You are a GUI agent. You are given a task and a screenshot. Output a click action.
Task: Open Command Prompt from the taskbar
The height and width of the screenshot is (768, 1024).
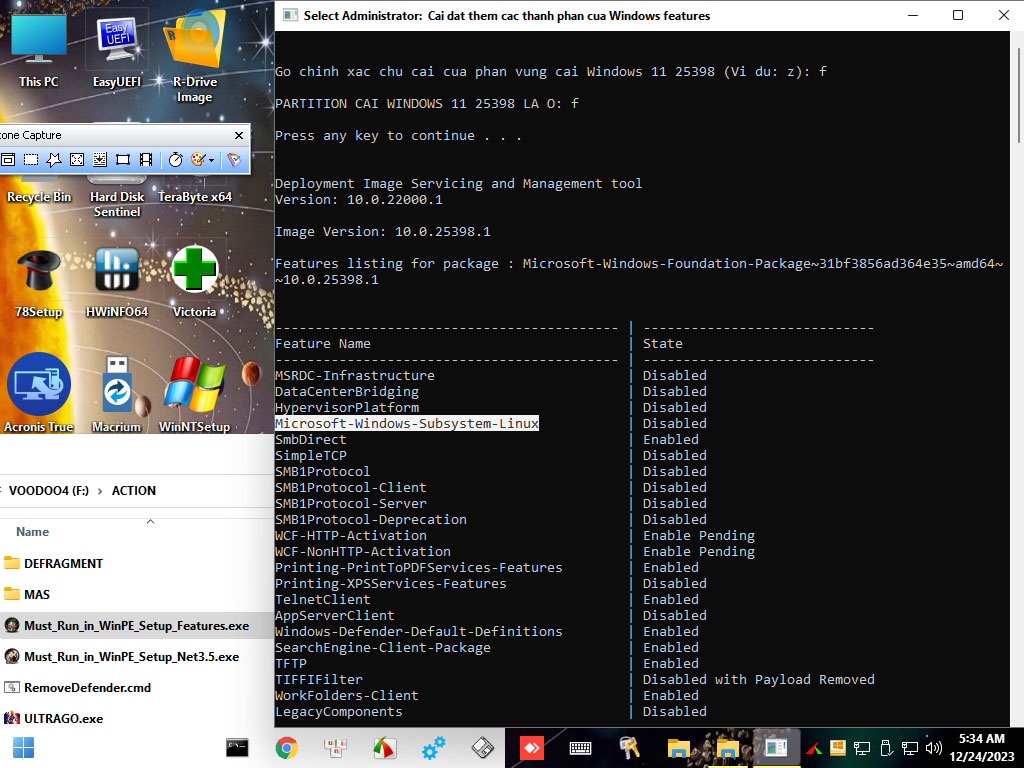237,748
